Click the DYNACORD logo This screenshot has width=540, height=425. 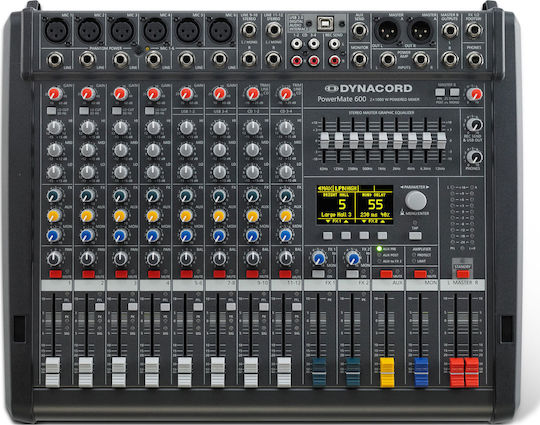pyautogui.click(x=368, y=89)
